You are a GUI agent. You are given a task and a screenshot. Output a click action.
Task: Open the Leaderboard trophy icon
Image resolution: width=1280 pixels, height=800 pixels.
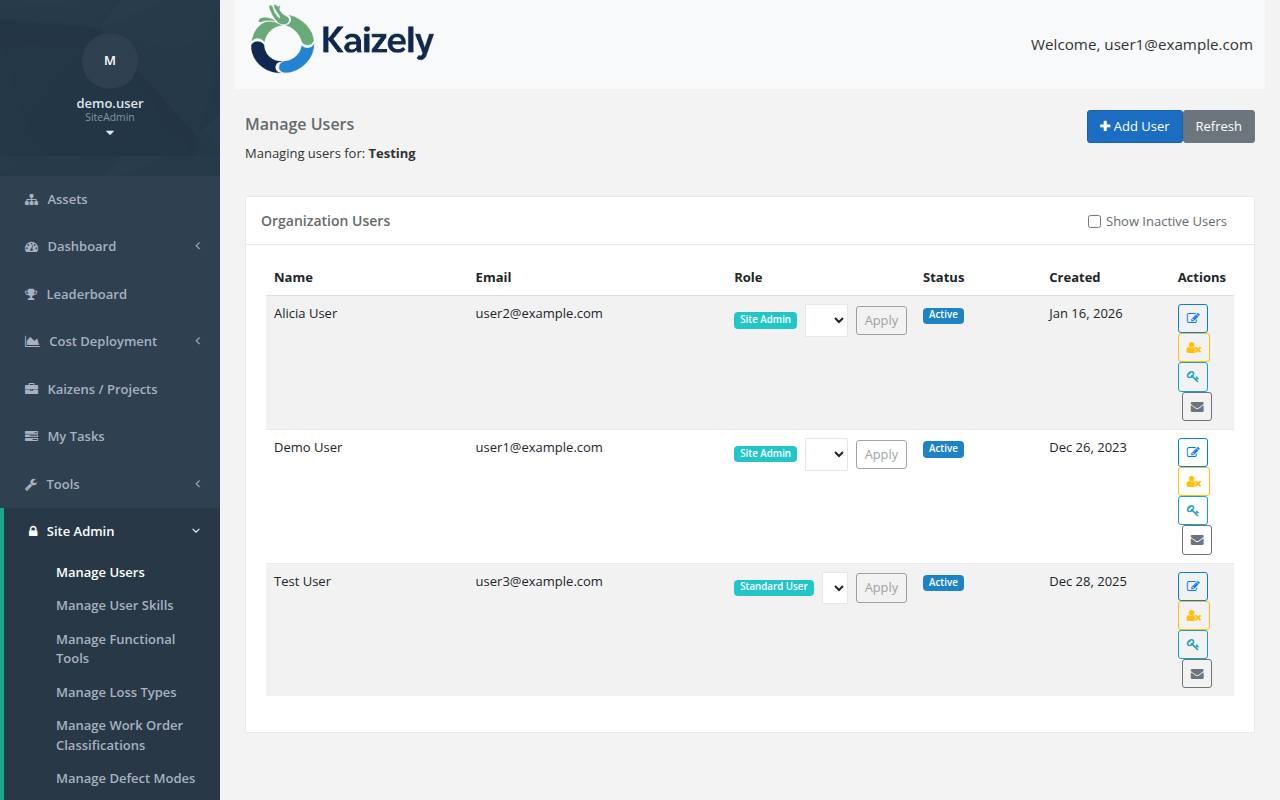(x=31, y=294)
